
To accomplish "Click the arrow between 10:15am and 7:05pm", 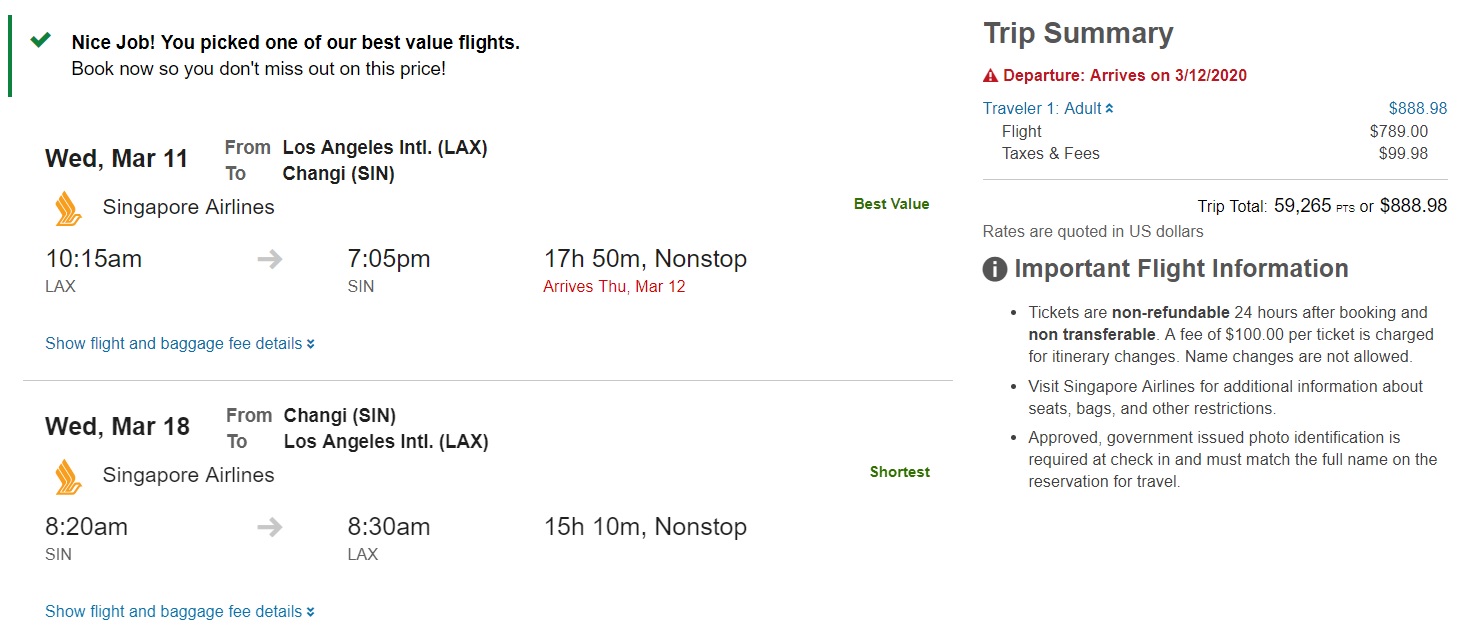I will coord(269,260).
